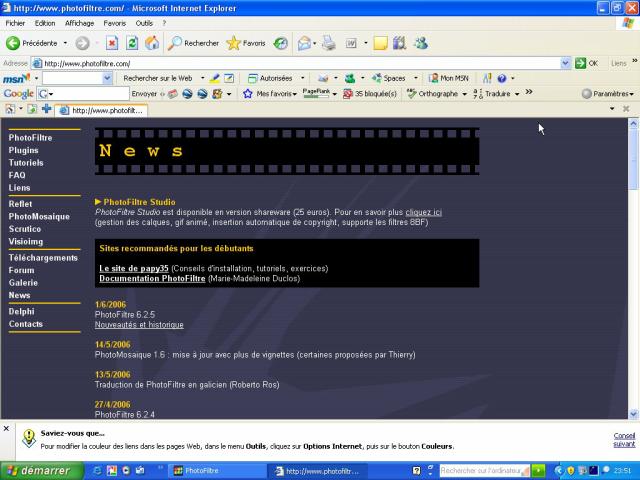
Task: Open the Précédente history dropdown arrow
Action: [65, 43]
